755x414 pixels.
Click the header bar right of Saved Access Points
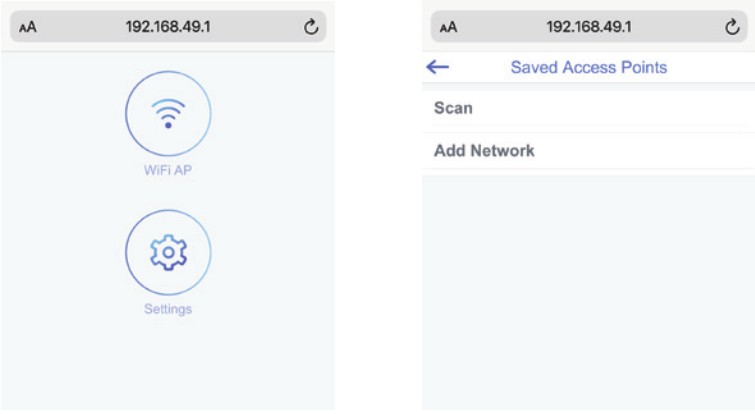point(710,68)
